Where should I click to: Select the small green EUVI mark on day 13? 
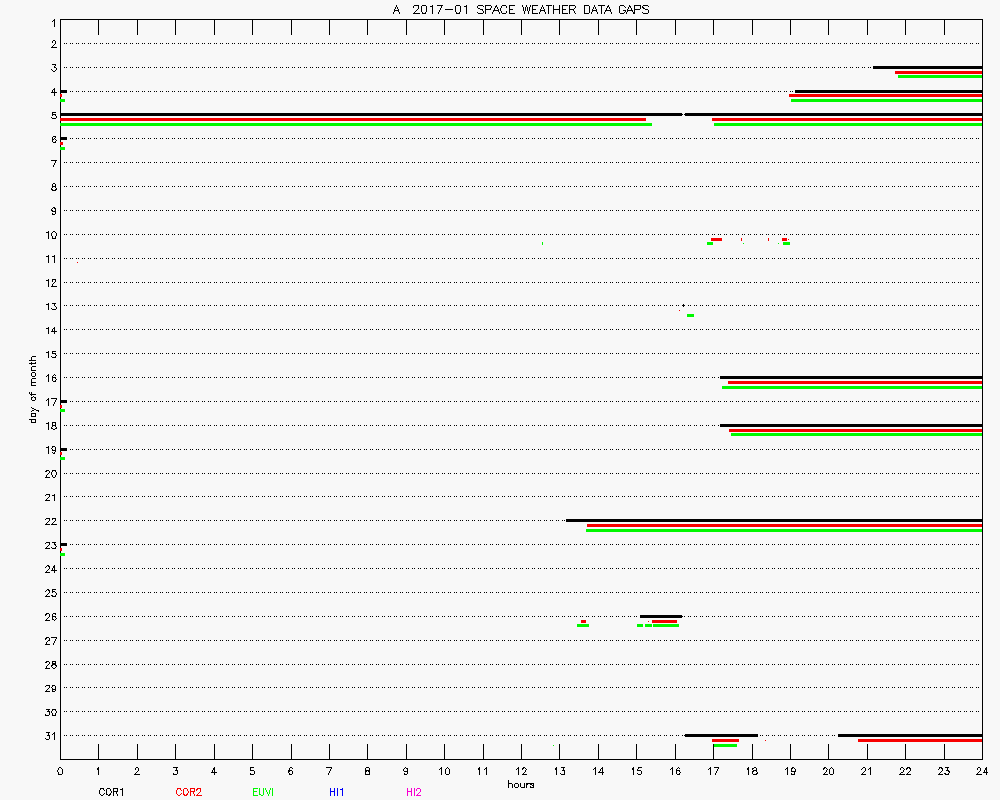[690, 315]
